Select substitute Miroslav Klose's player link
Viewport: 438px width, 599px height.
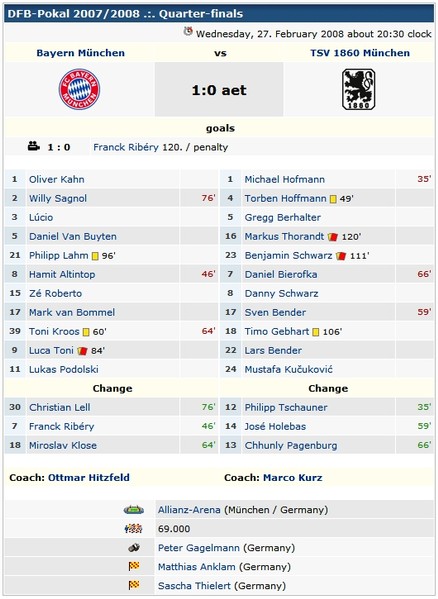pos(63,445)
